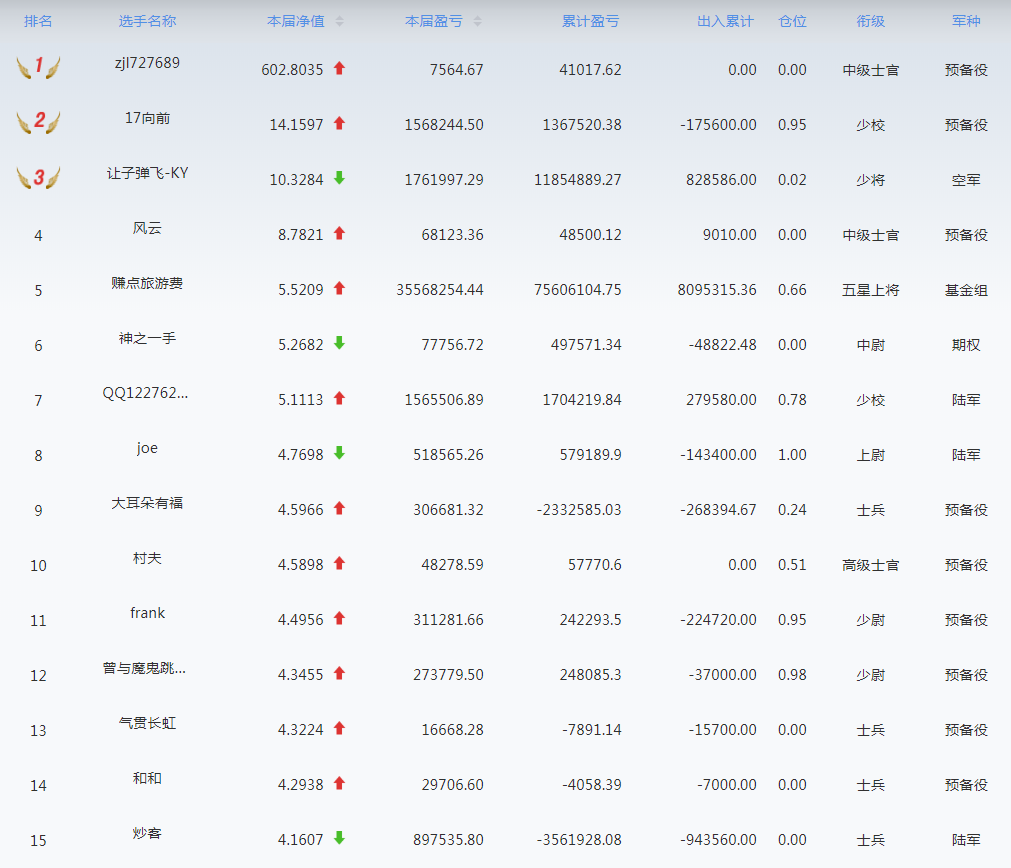
Task: Open player 炒客
Action: [x=147, y=833]
